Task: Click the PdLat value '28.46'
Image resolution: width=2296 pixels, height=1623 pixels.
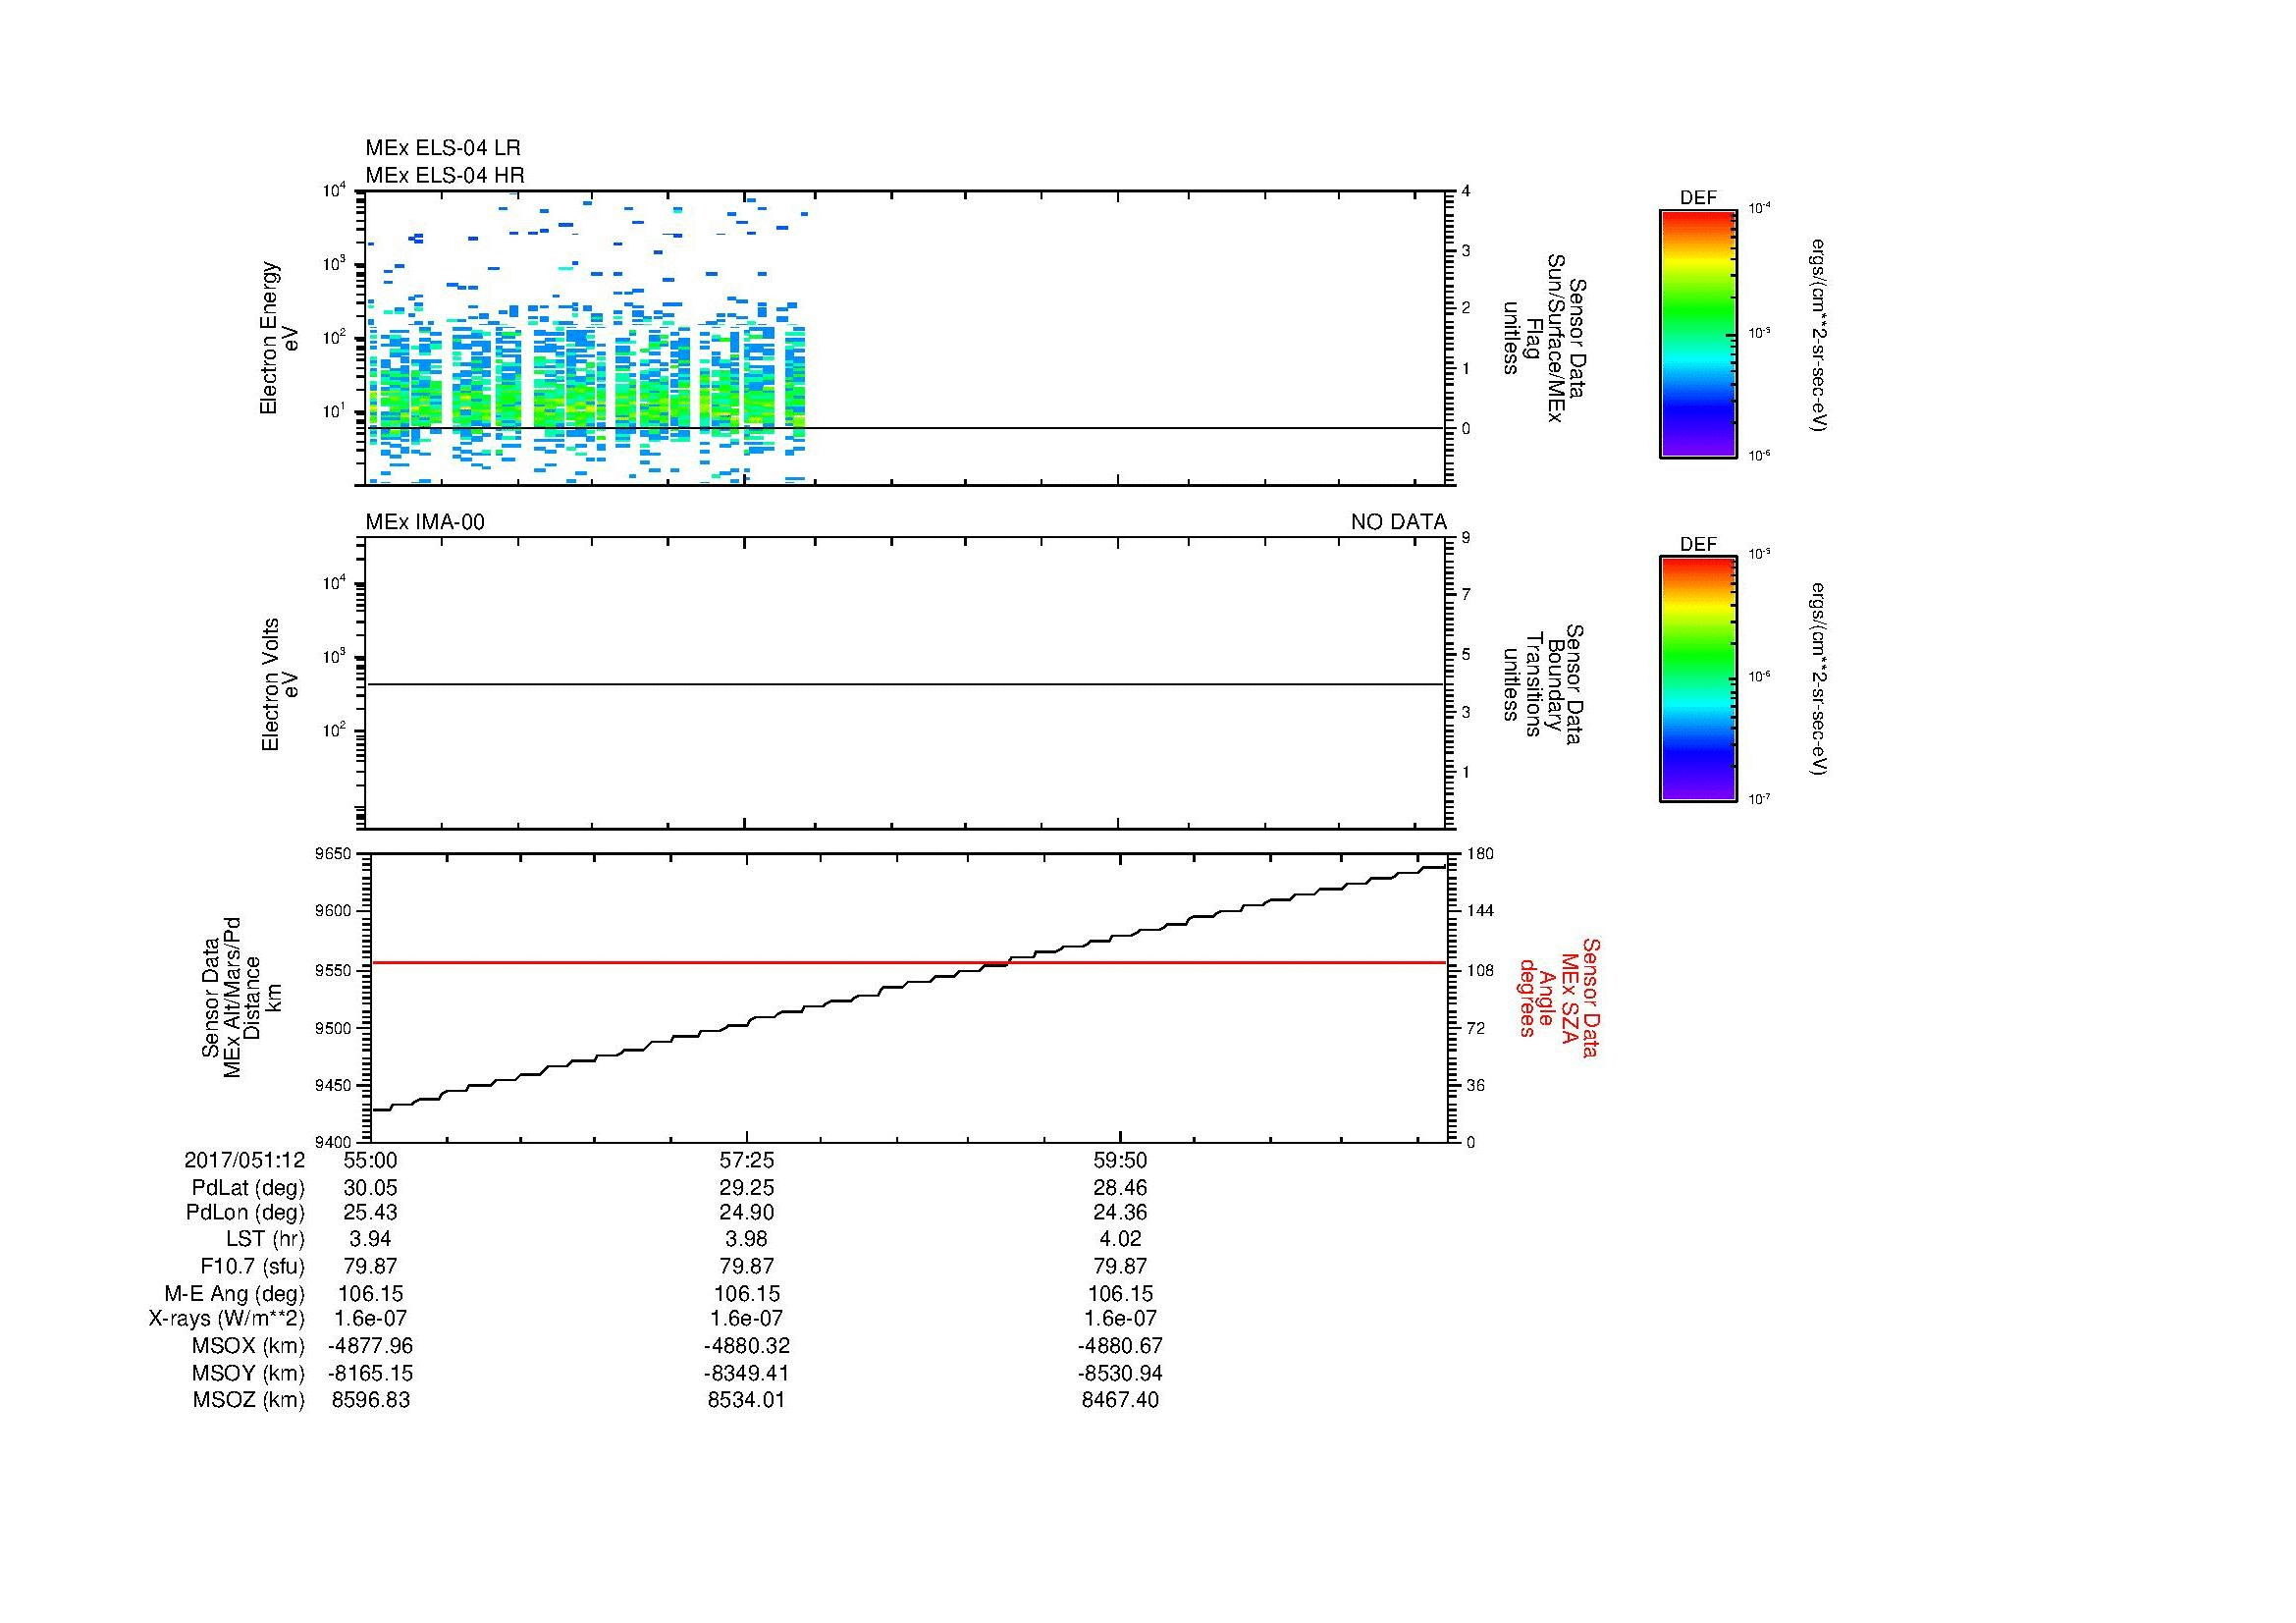Action: tap(1120, 1187)
